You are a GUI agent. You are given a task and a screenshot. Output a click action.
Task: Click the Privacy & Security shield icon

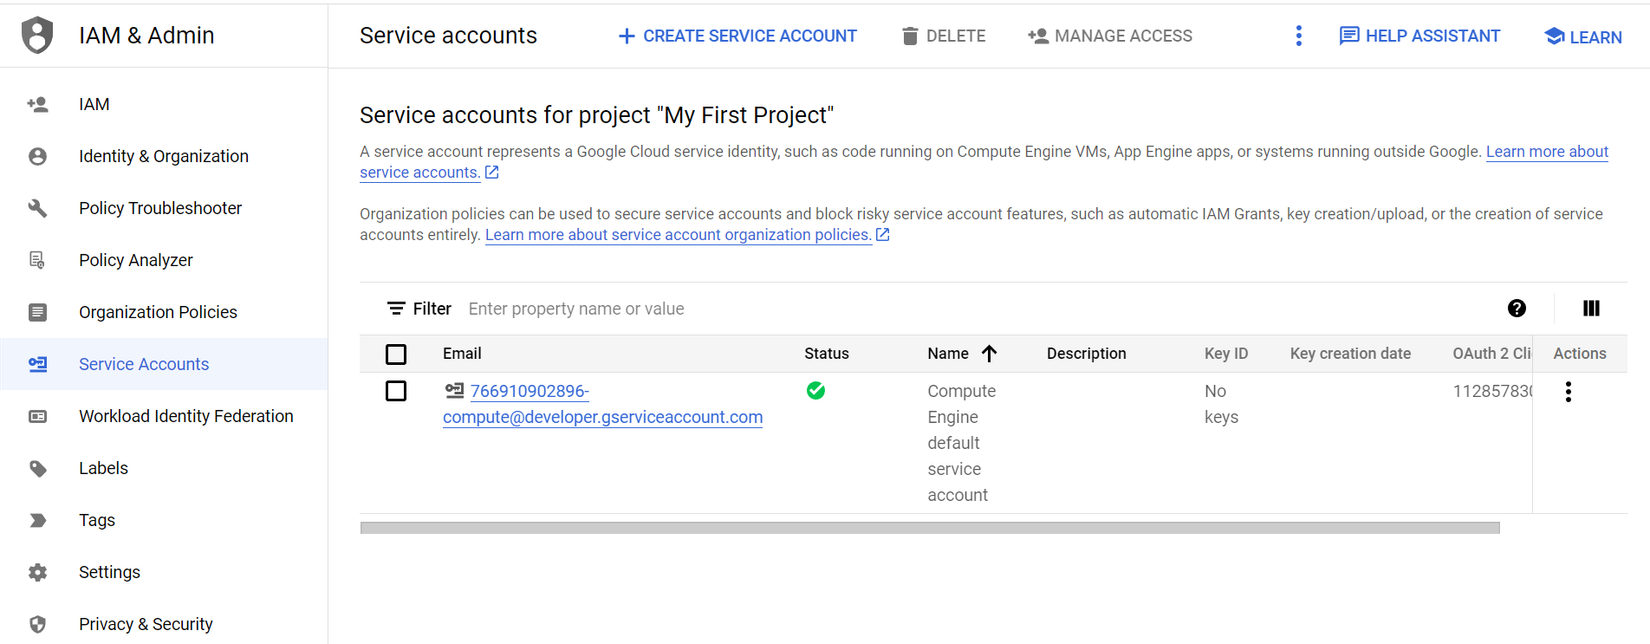point(38,624)
